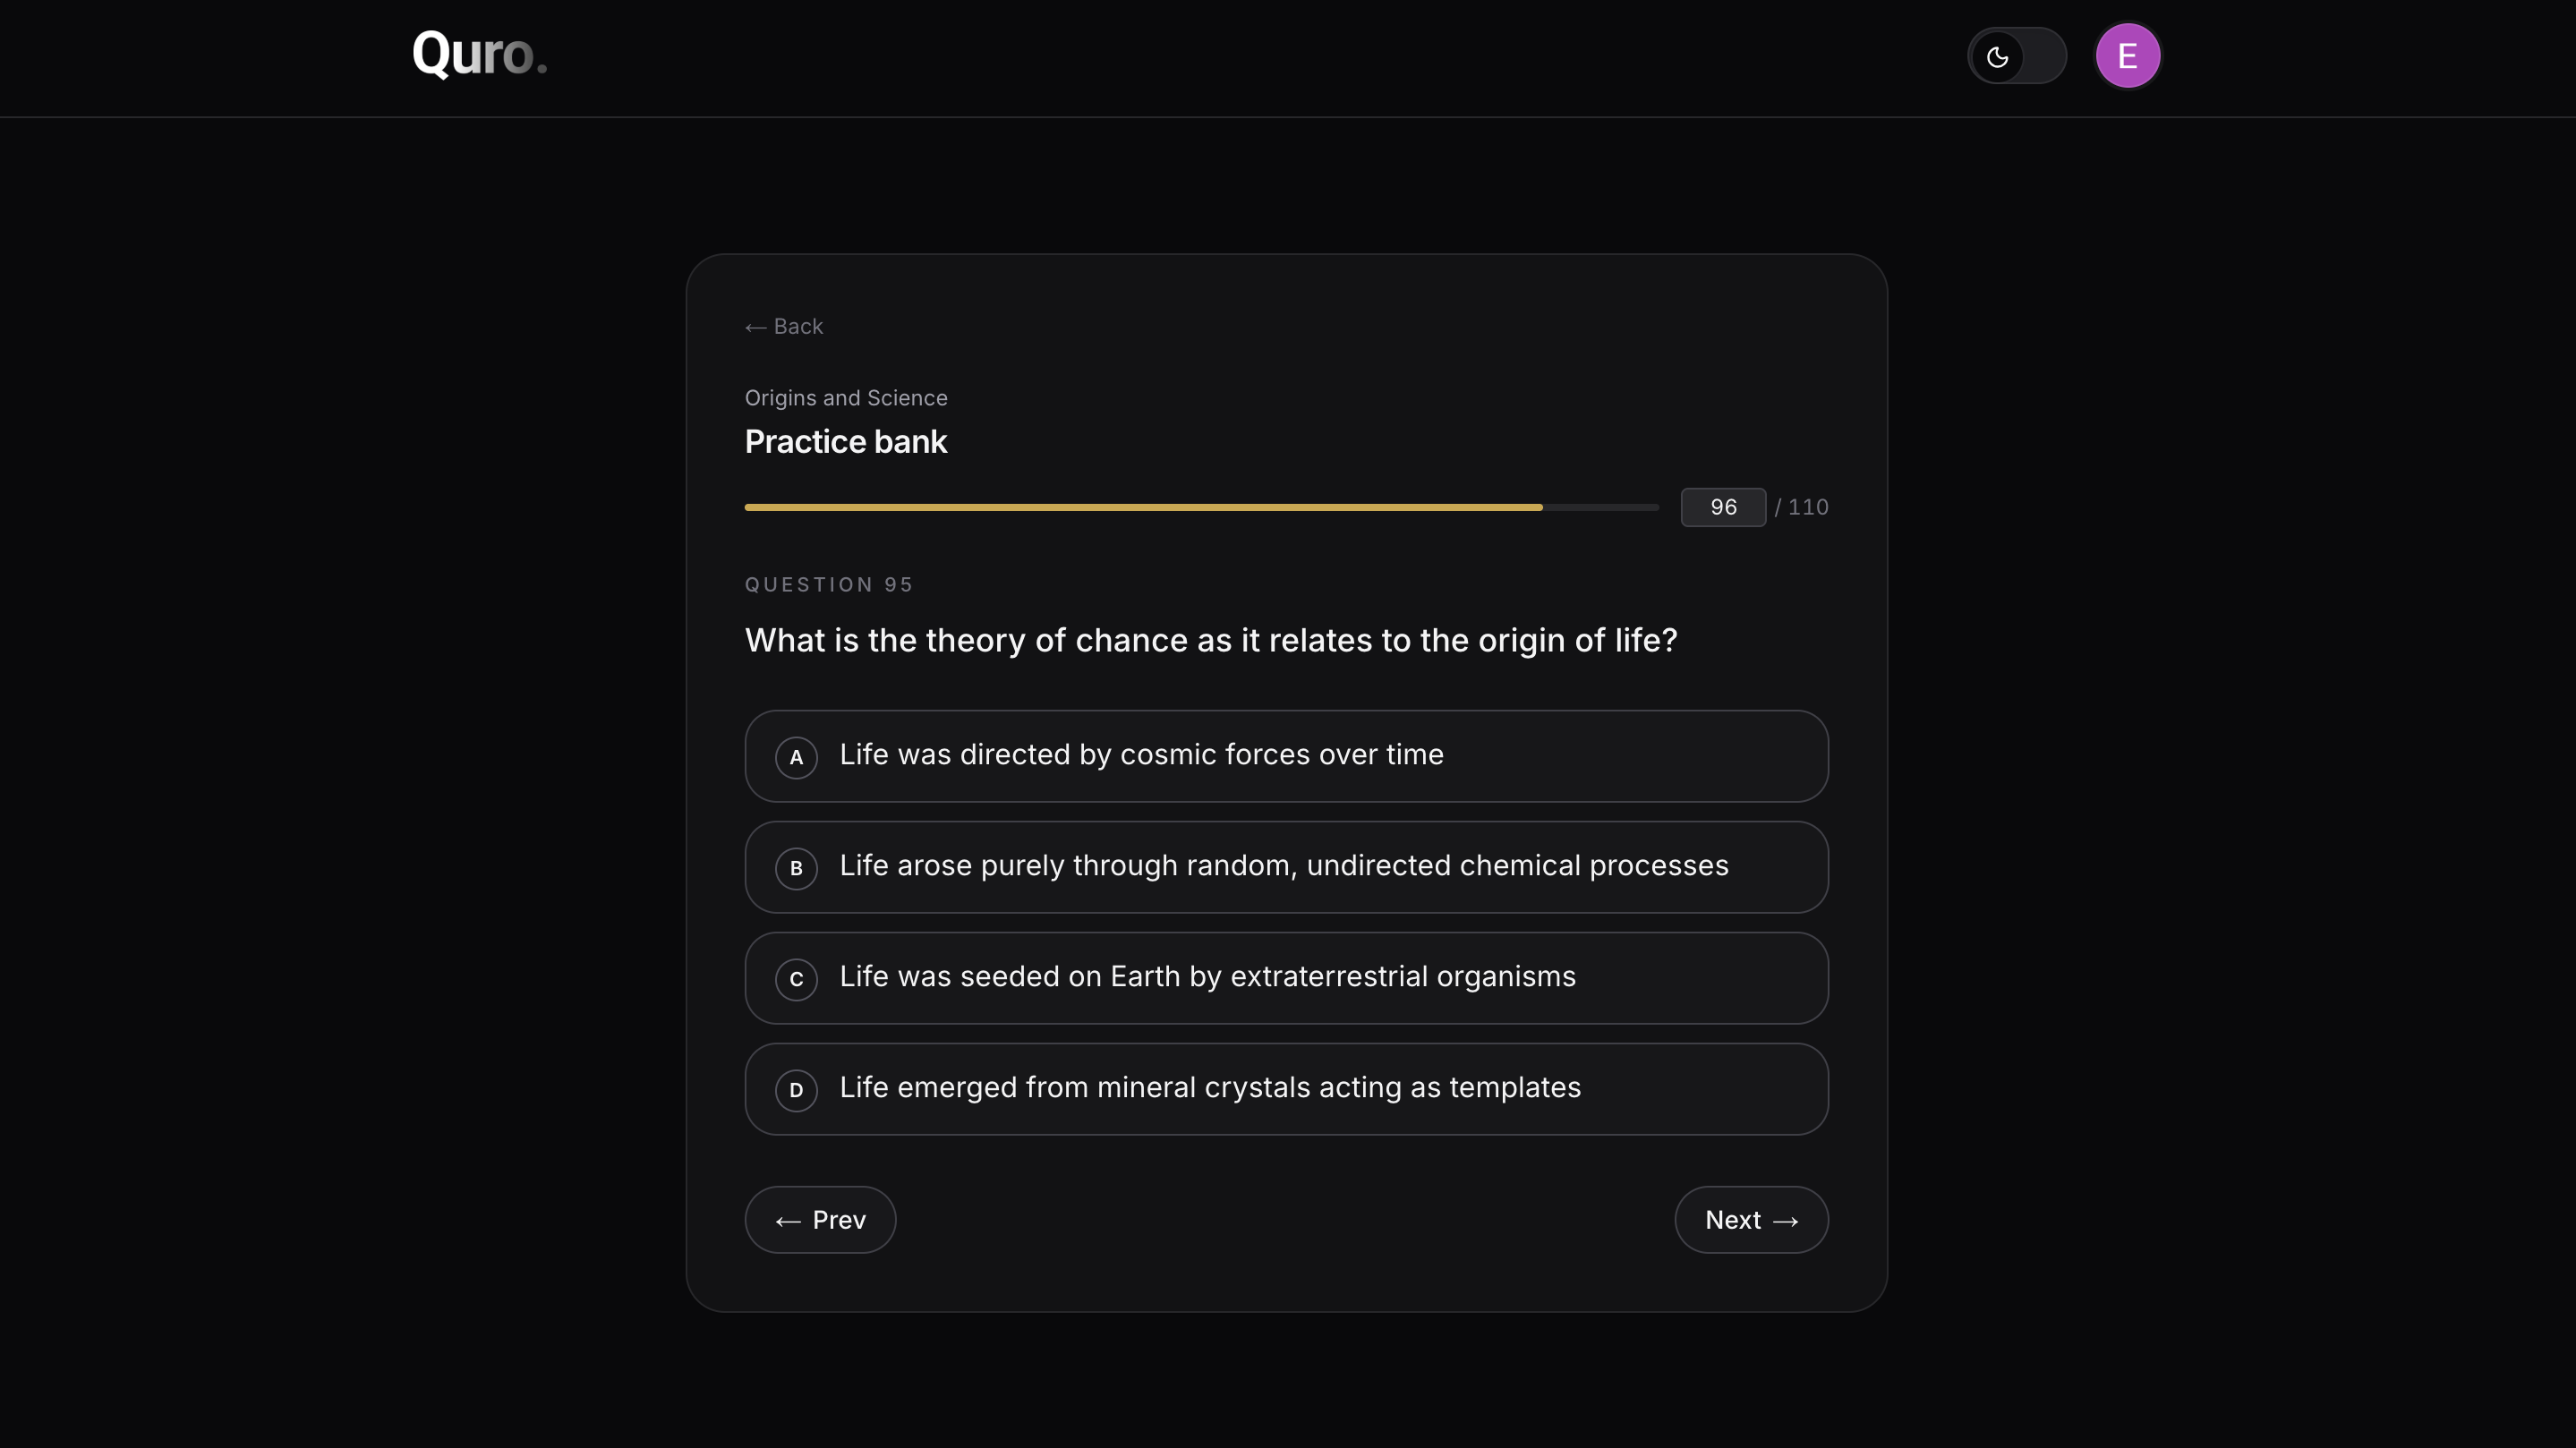
Task: Go to the previous question with Prev
Action: 820,1220
